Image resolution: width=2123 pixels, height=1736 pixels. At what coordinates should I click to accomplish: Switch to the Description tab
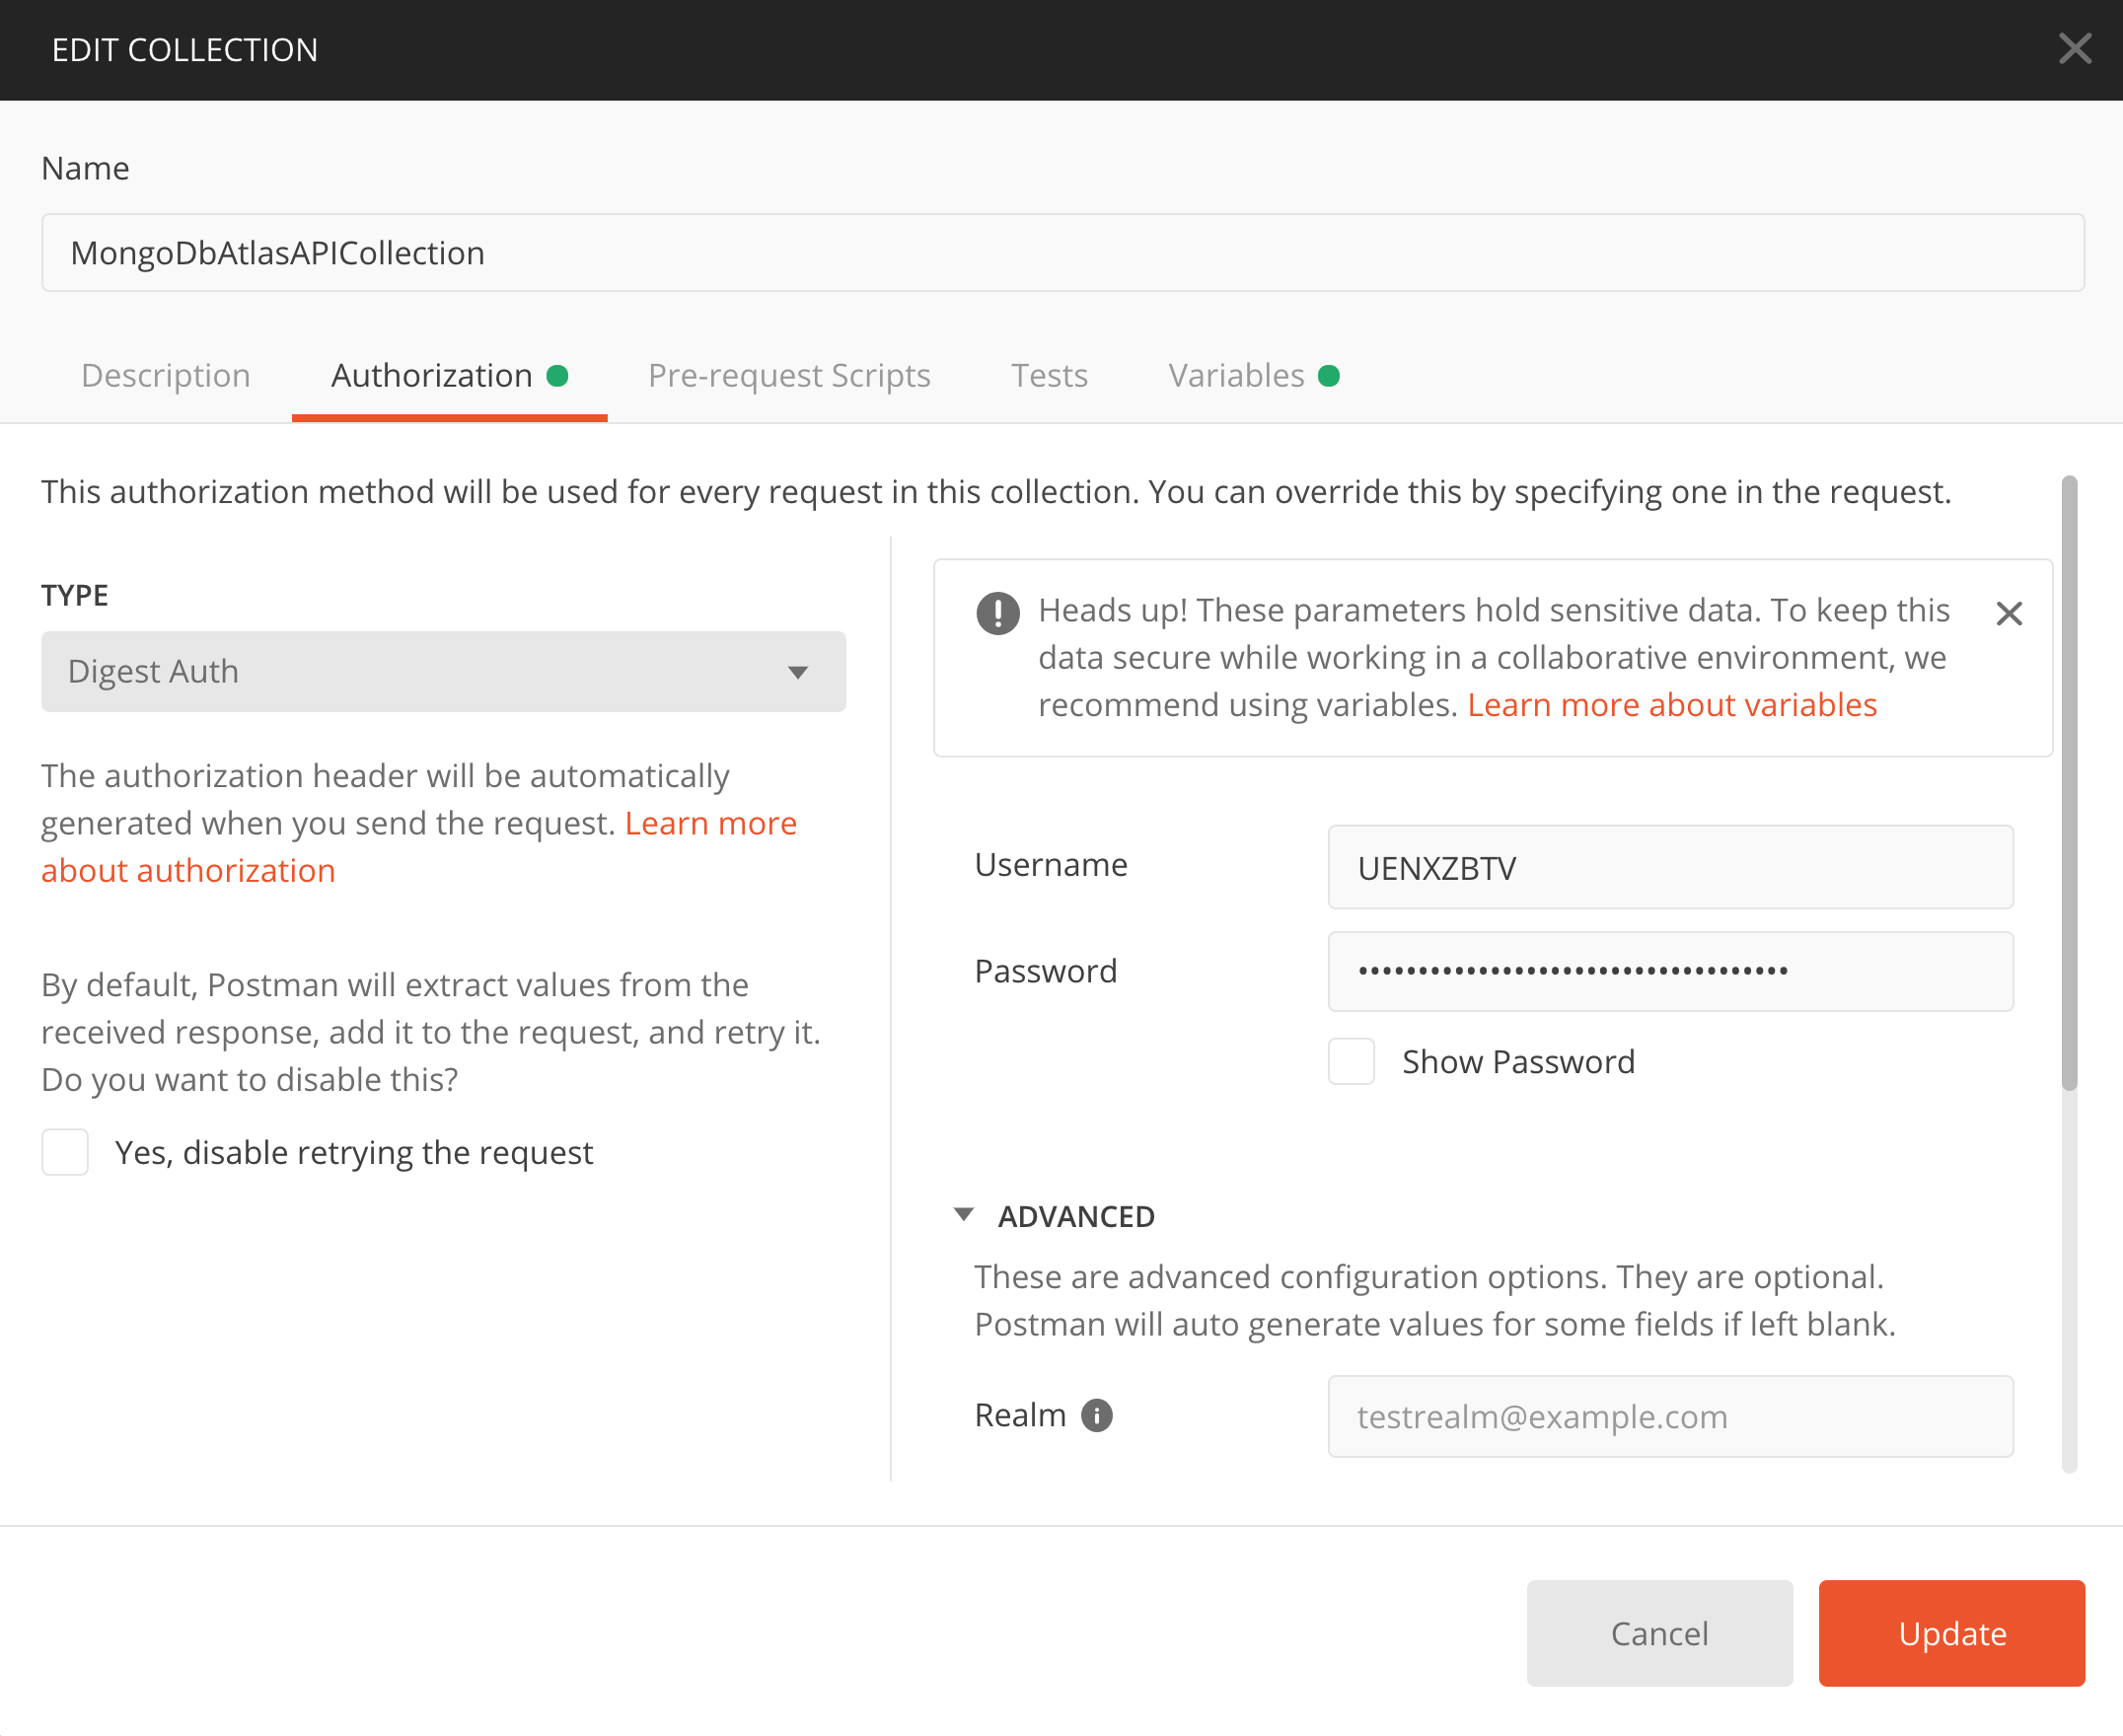166,376
